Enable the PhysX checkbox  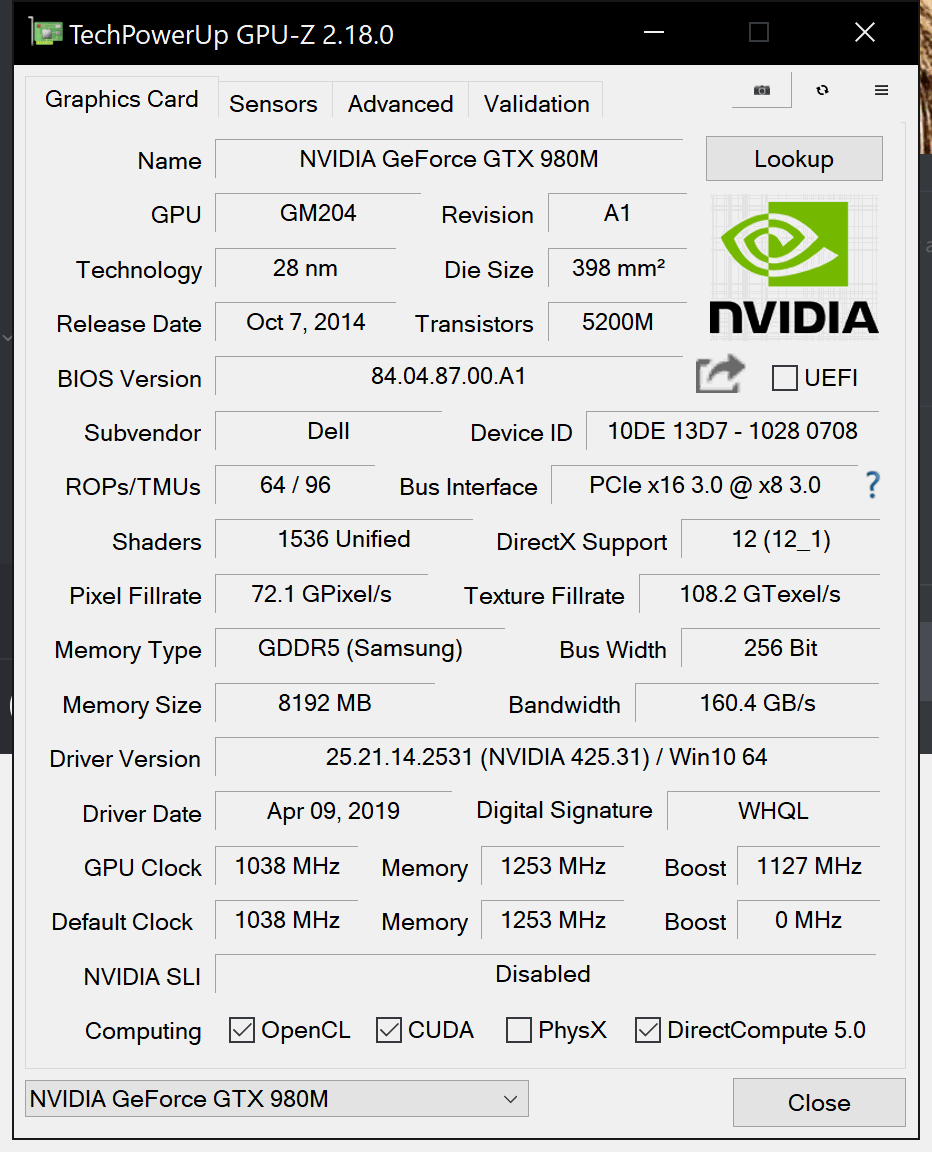click(519, 1030)
